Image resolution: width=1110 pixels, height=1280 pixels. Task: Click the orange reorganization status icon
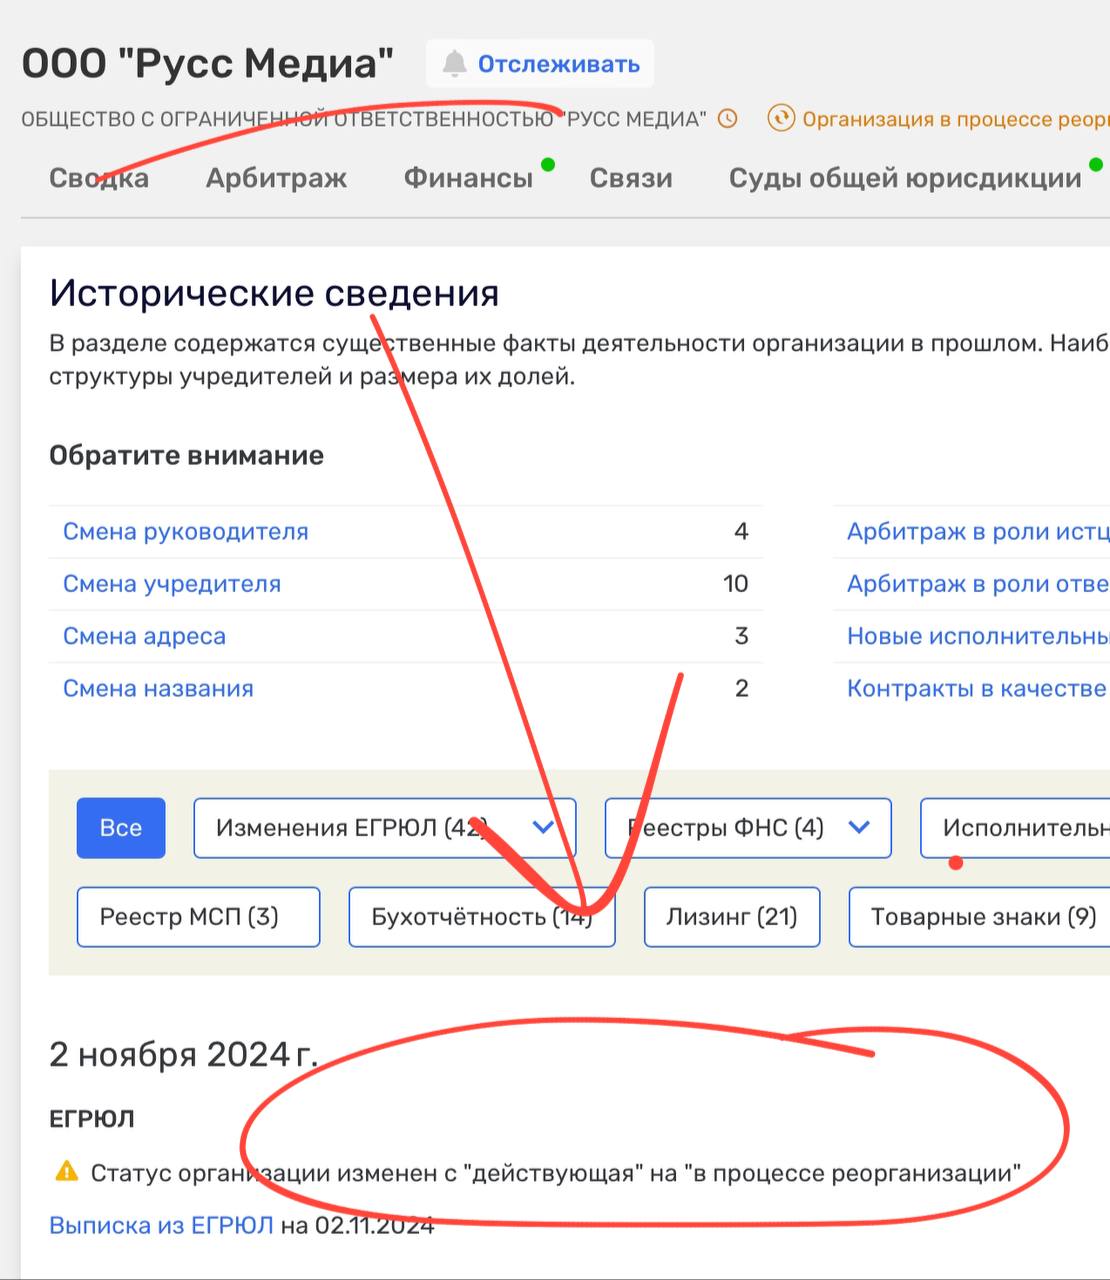[x=780, y=119]
